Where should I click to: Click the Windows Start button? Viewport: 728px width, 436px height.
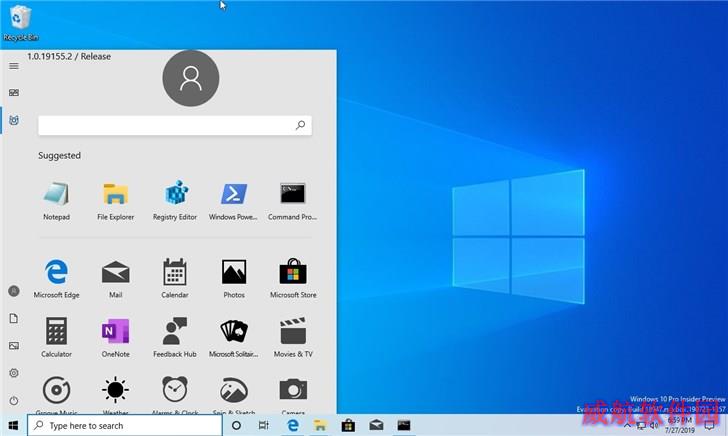(13, 425)
